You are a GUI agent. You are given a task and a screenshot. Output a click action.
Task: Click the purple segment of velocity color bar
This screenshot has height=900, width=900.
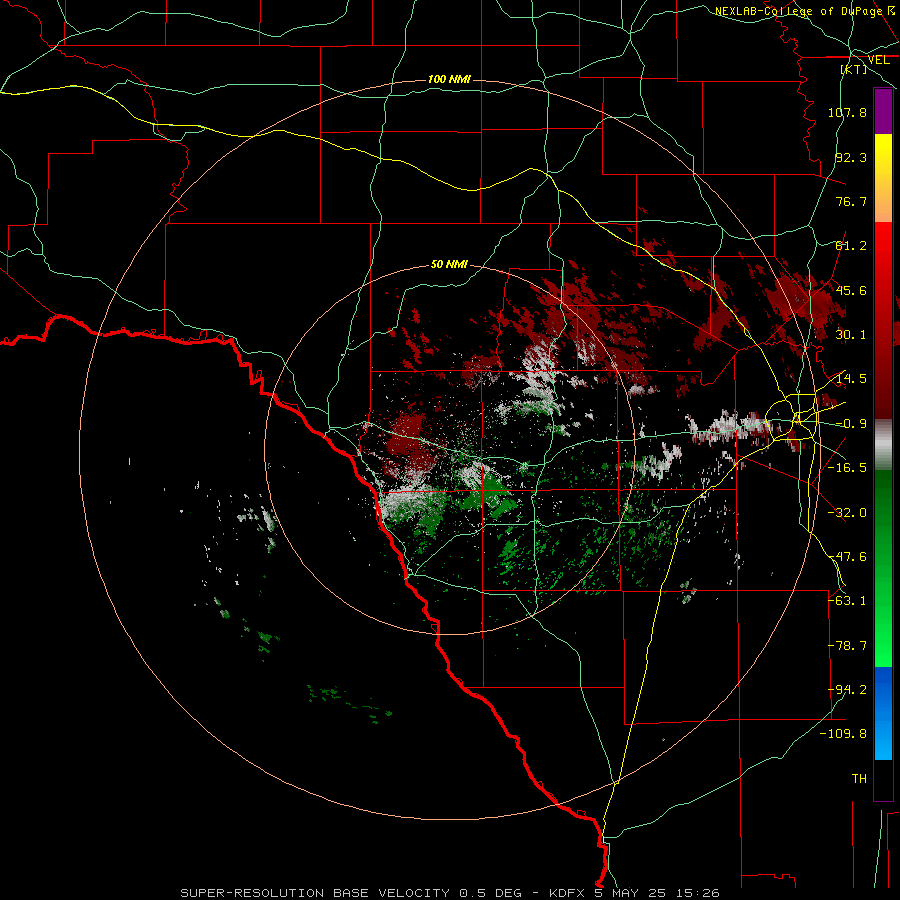click(x=883, y=111)
